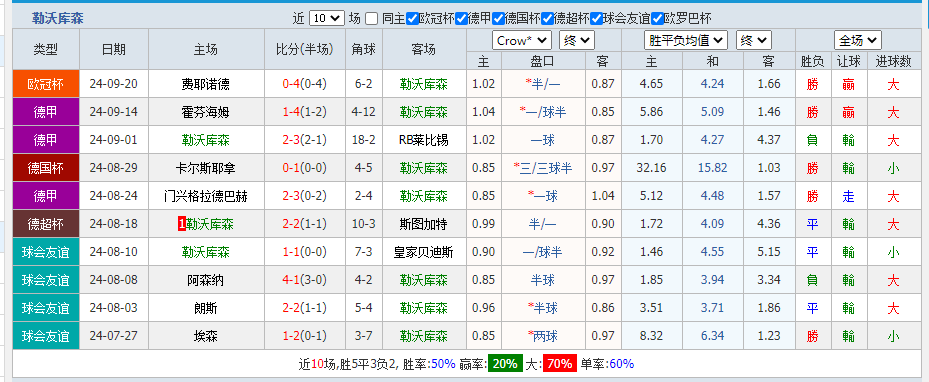Click the 类型 column header
Viewport: 929px width, 382px height.
point(46,50)
